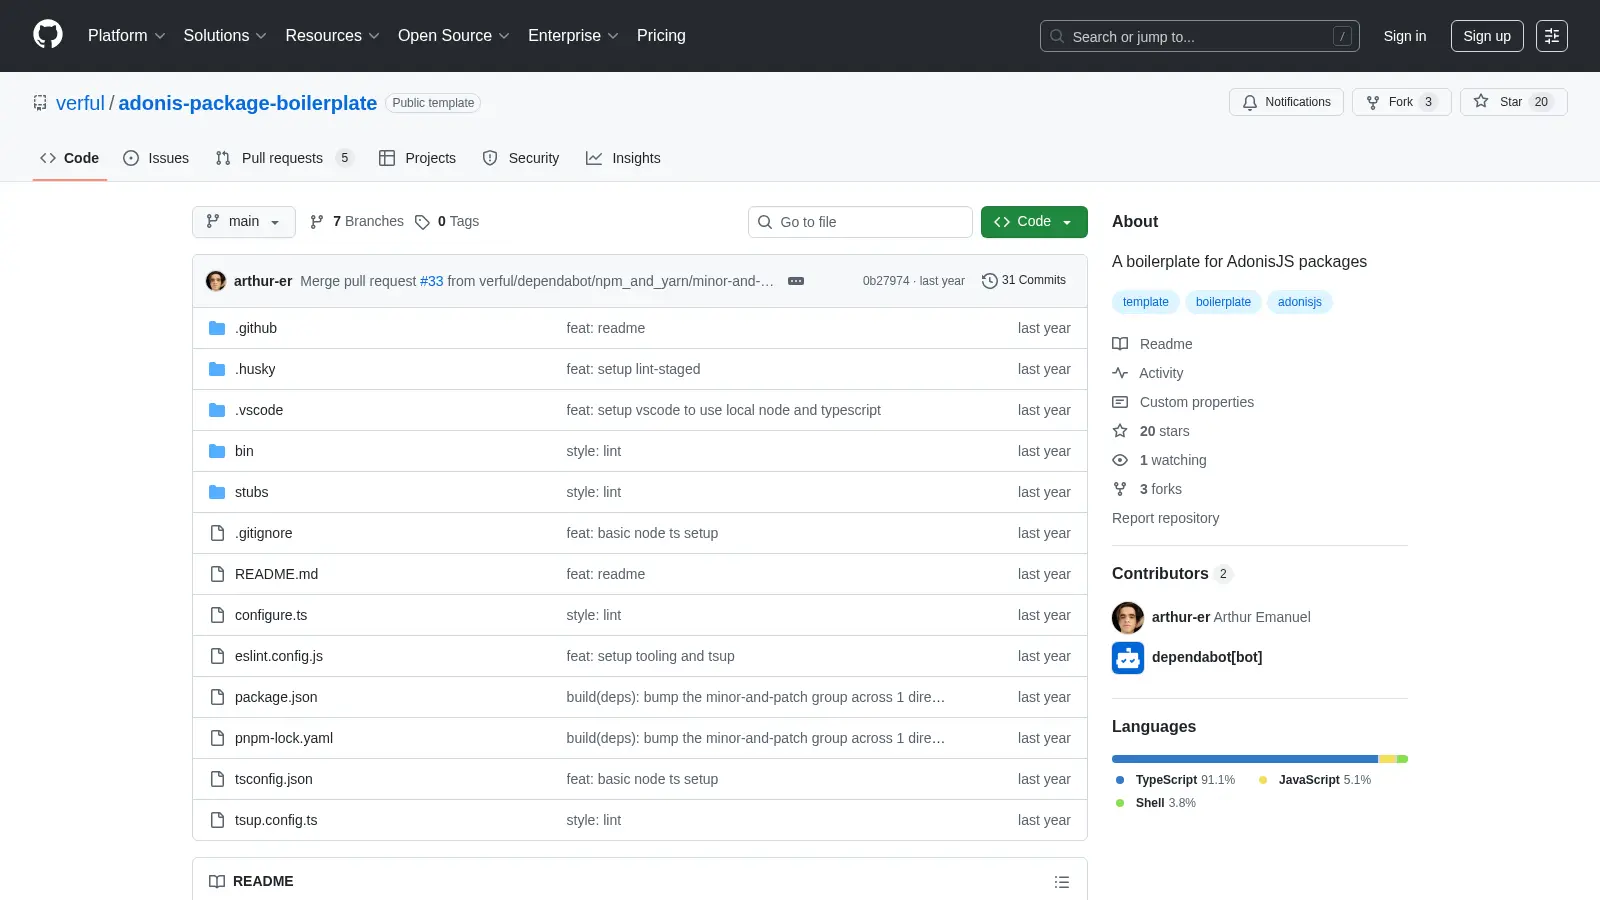Click the adonisjs topic tag
Viewport: 1600px width, 900px height.
[x=1299, y=302]
